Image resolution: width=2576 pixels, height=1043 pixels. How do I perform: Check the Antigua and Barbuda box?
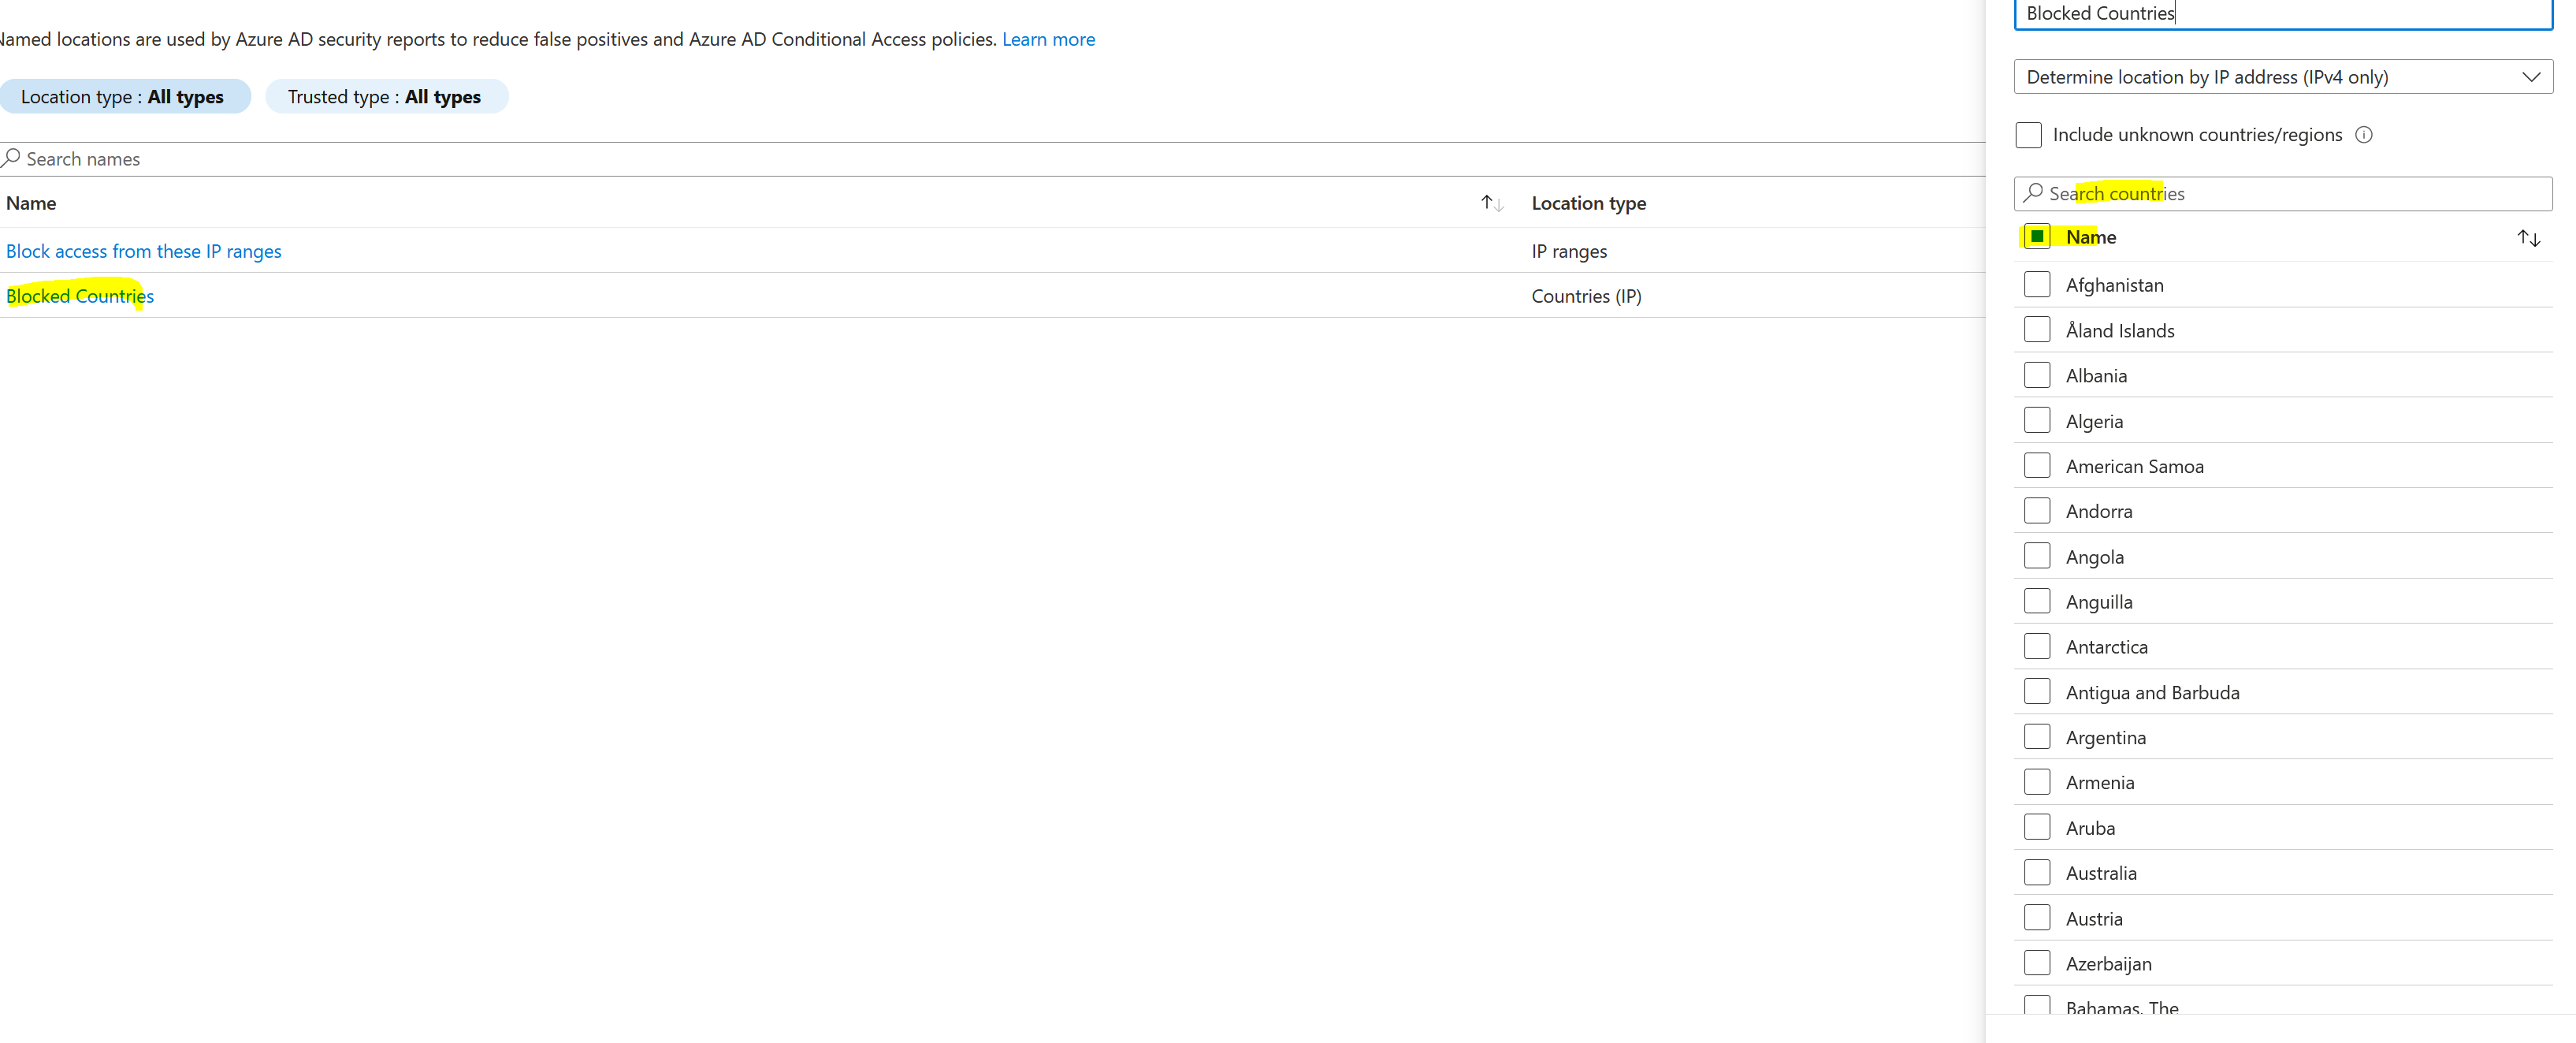[x=2037, y=692]
